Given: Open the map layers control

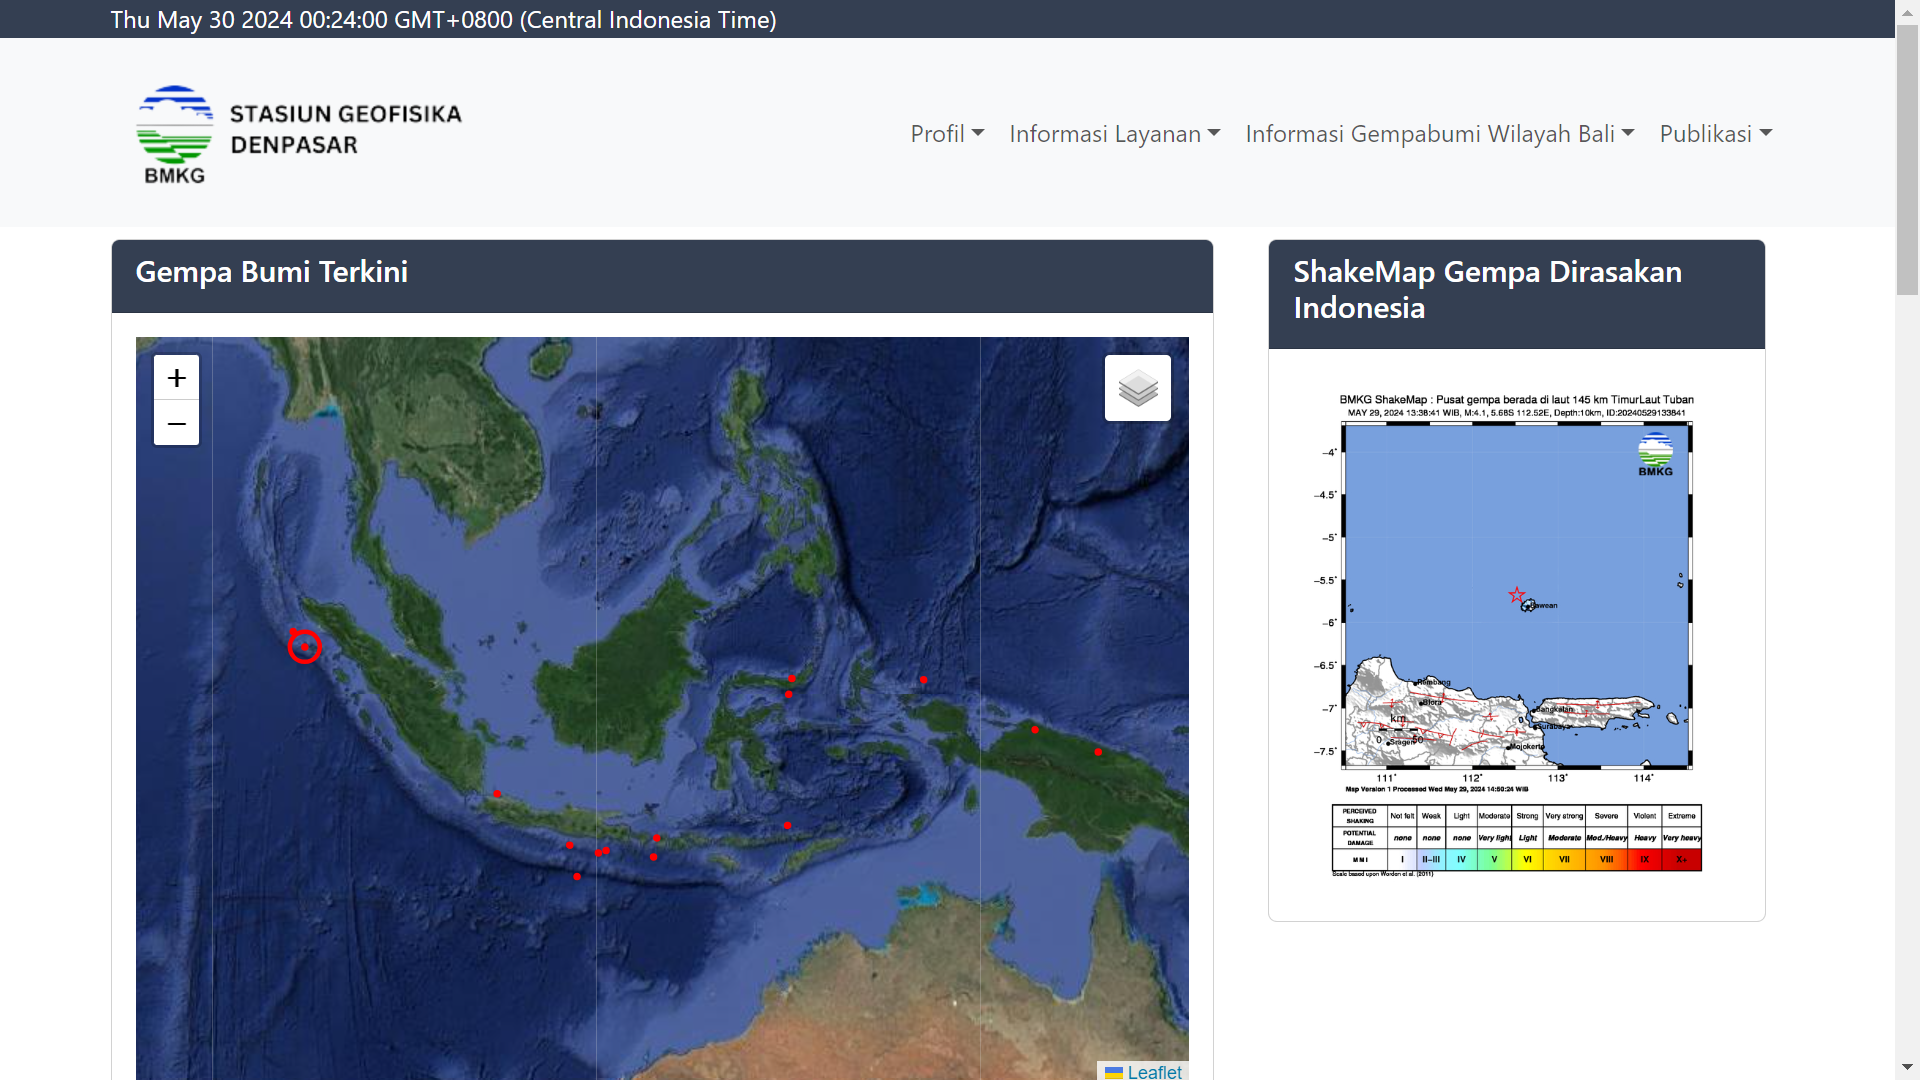Looking at the screenshot, I should tap(1137, 388).
